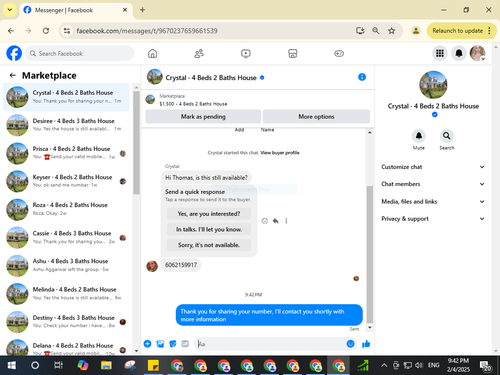Viewport: 500px width, 375px height.
Task: Open the Facebook menu grid icon
Action: (x=440, y=53)
